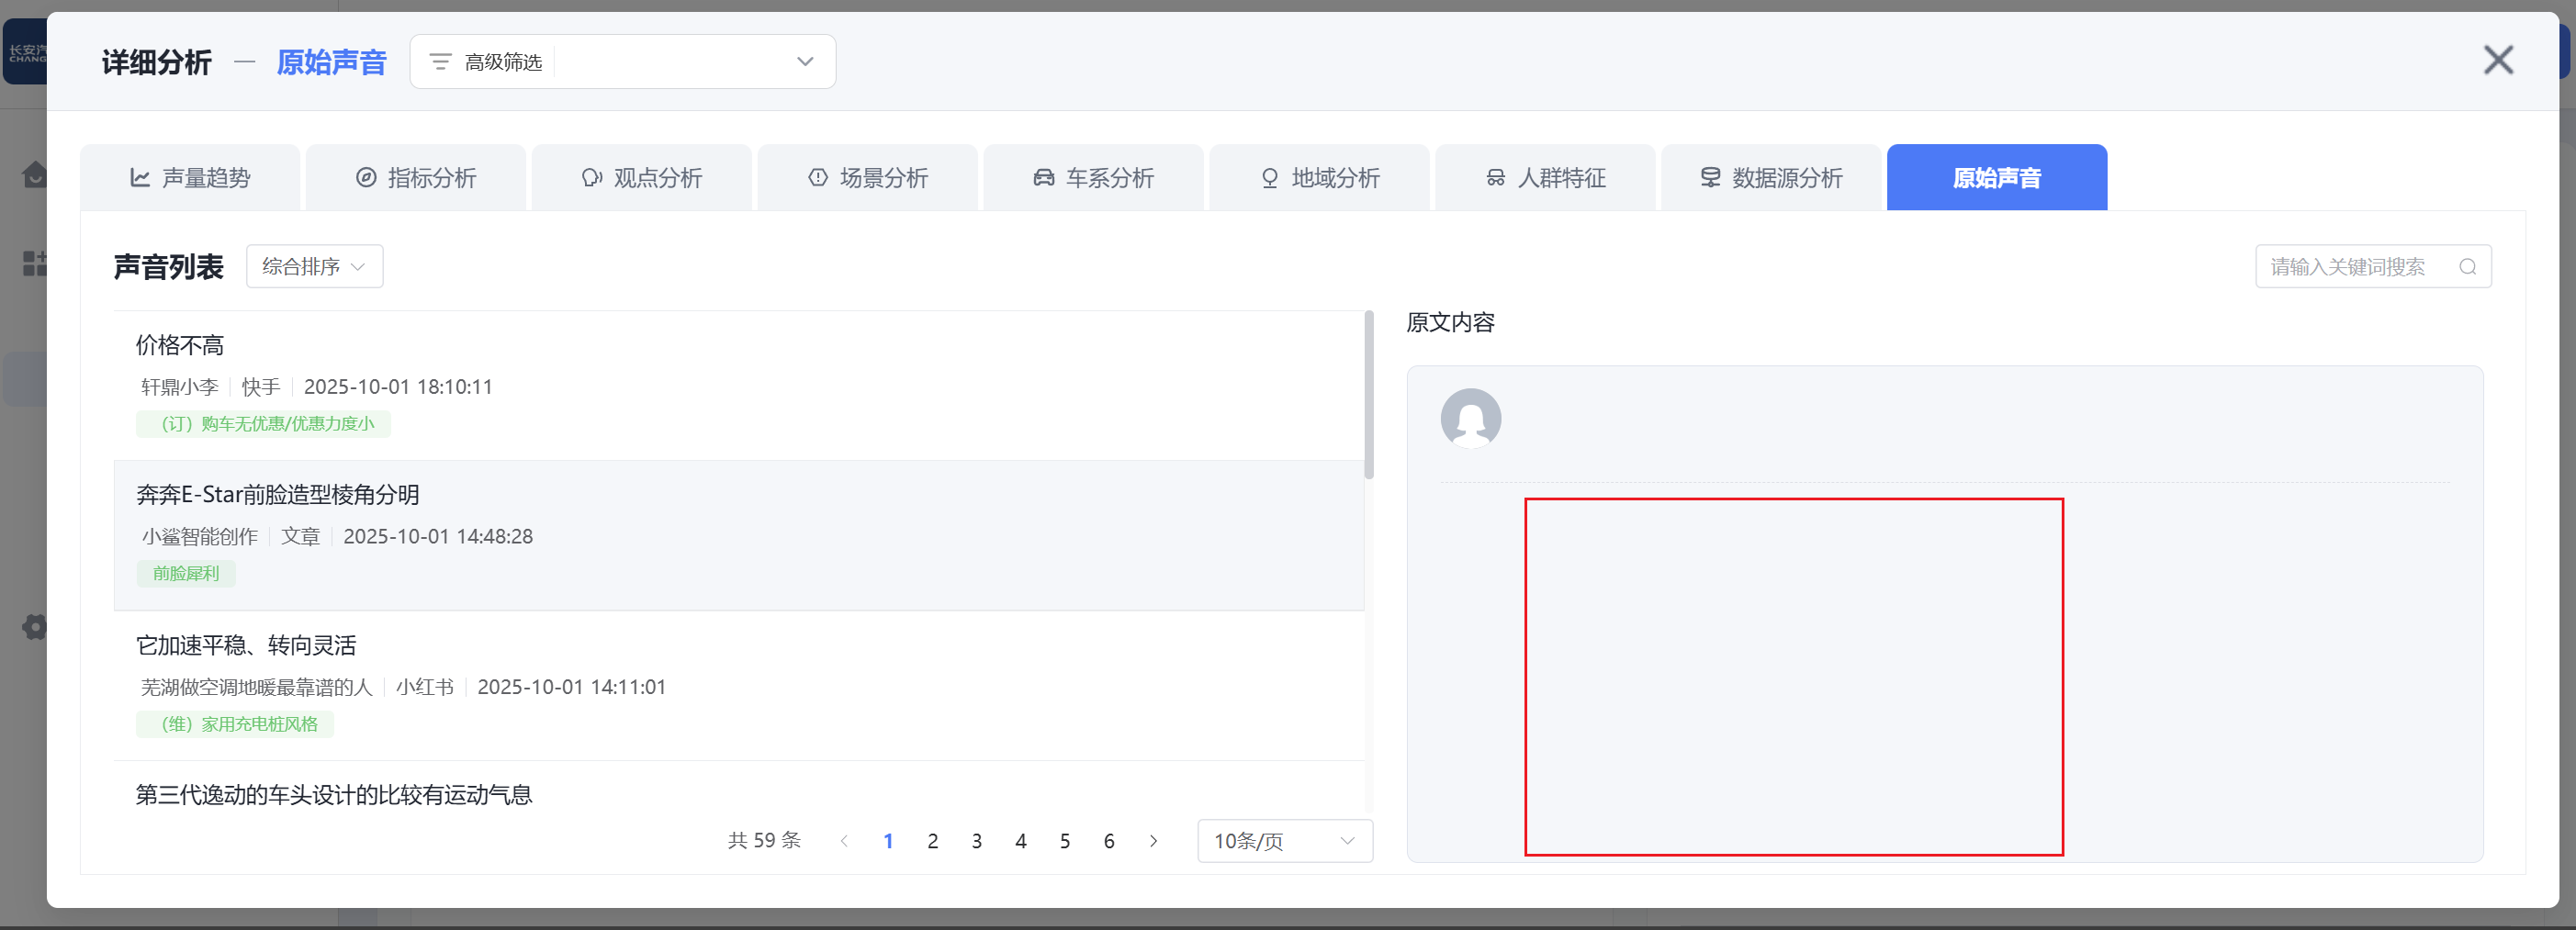Click the 高级筛选 filter icon
This screenshot has height=930, width=2576.
tap(440, 62)
